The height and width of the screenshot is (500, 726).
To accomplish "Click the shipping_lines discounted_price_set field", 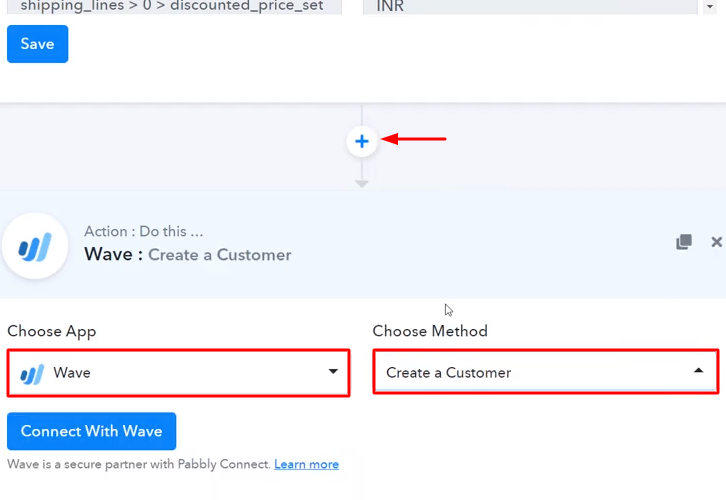I will tap(175, 6).
